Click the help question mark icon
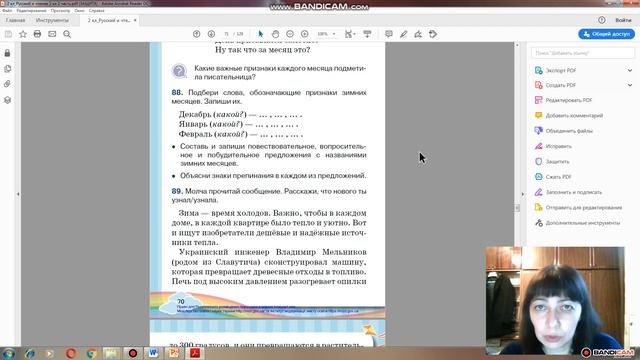 602,20
